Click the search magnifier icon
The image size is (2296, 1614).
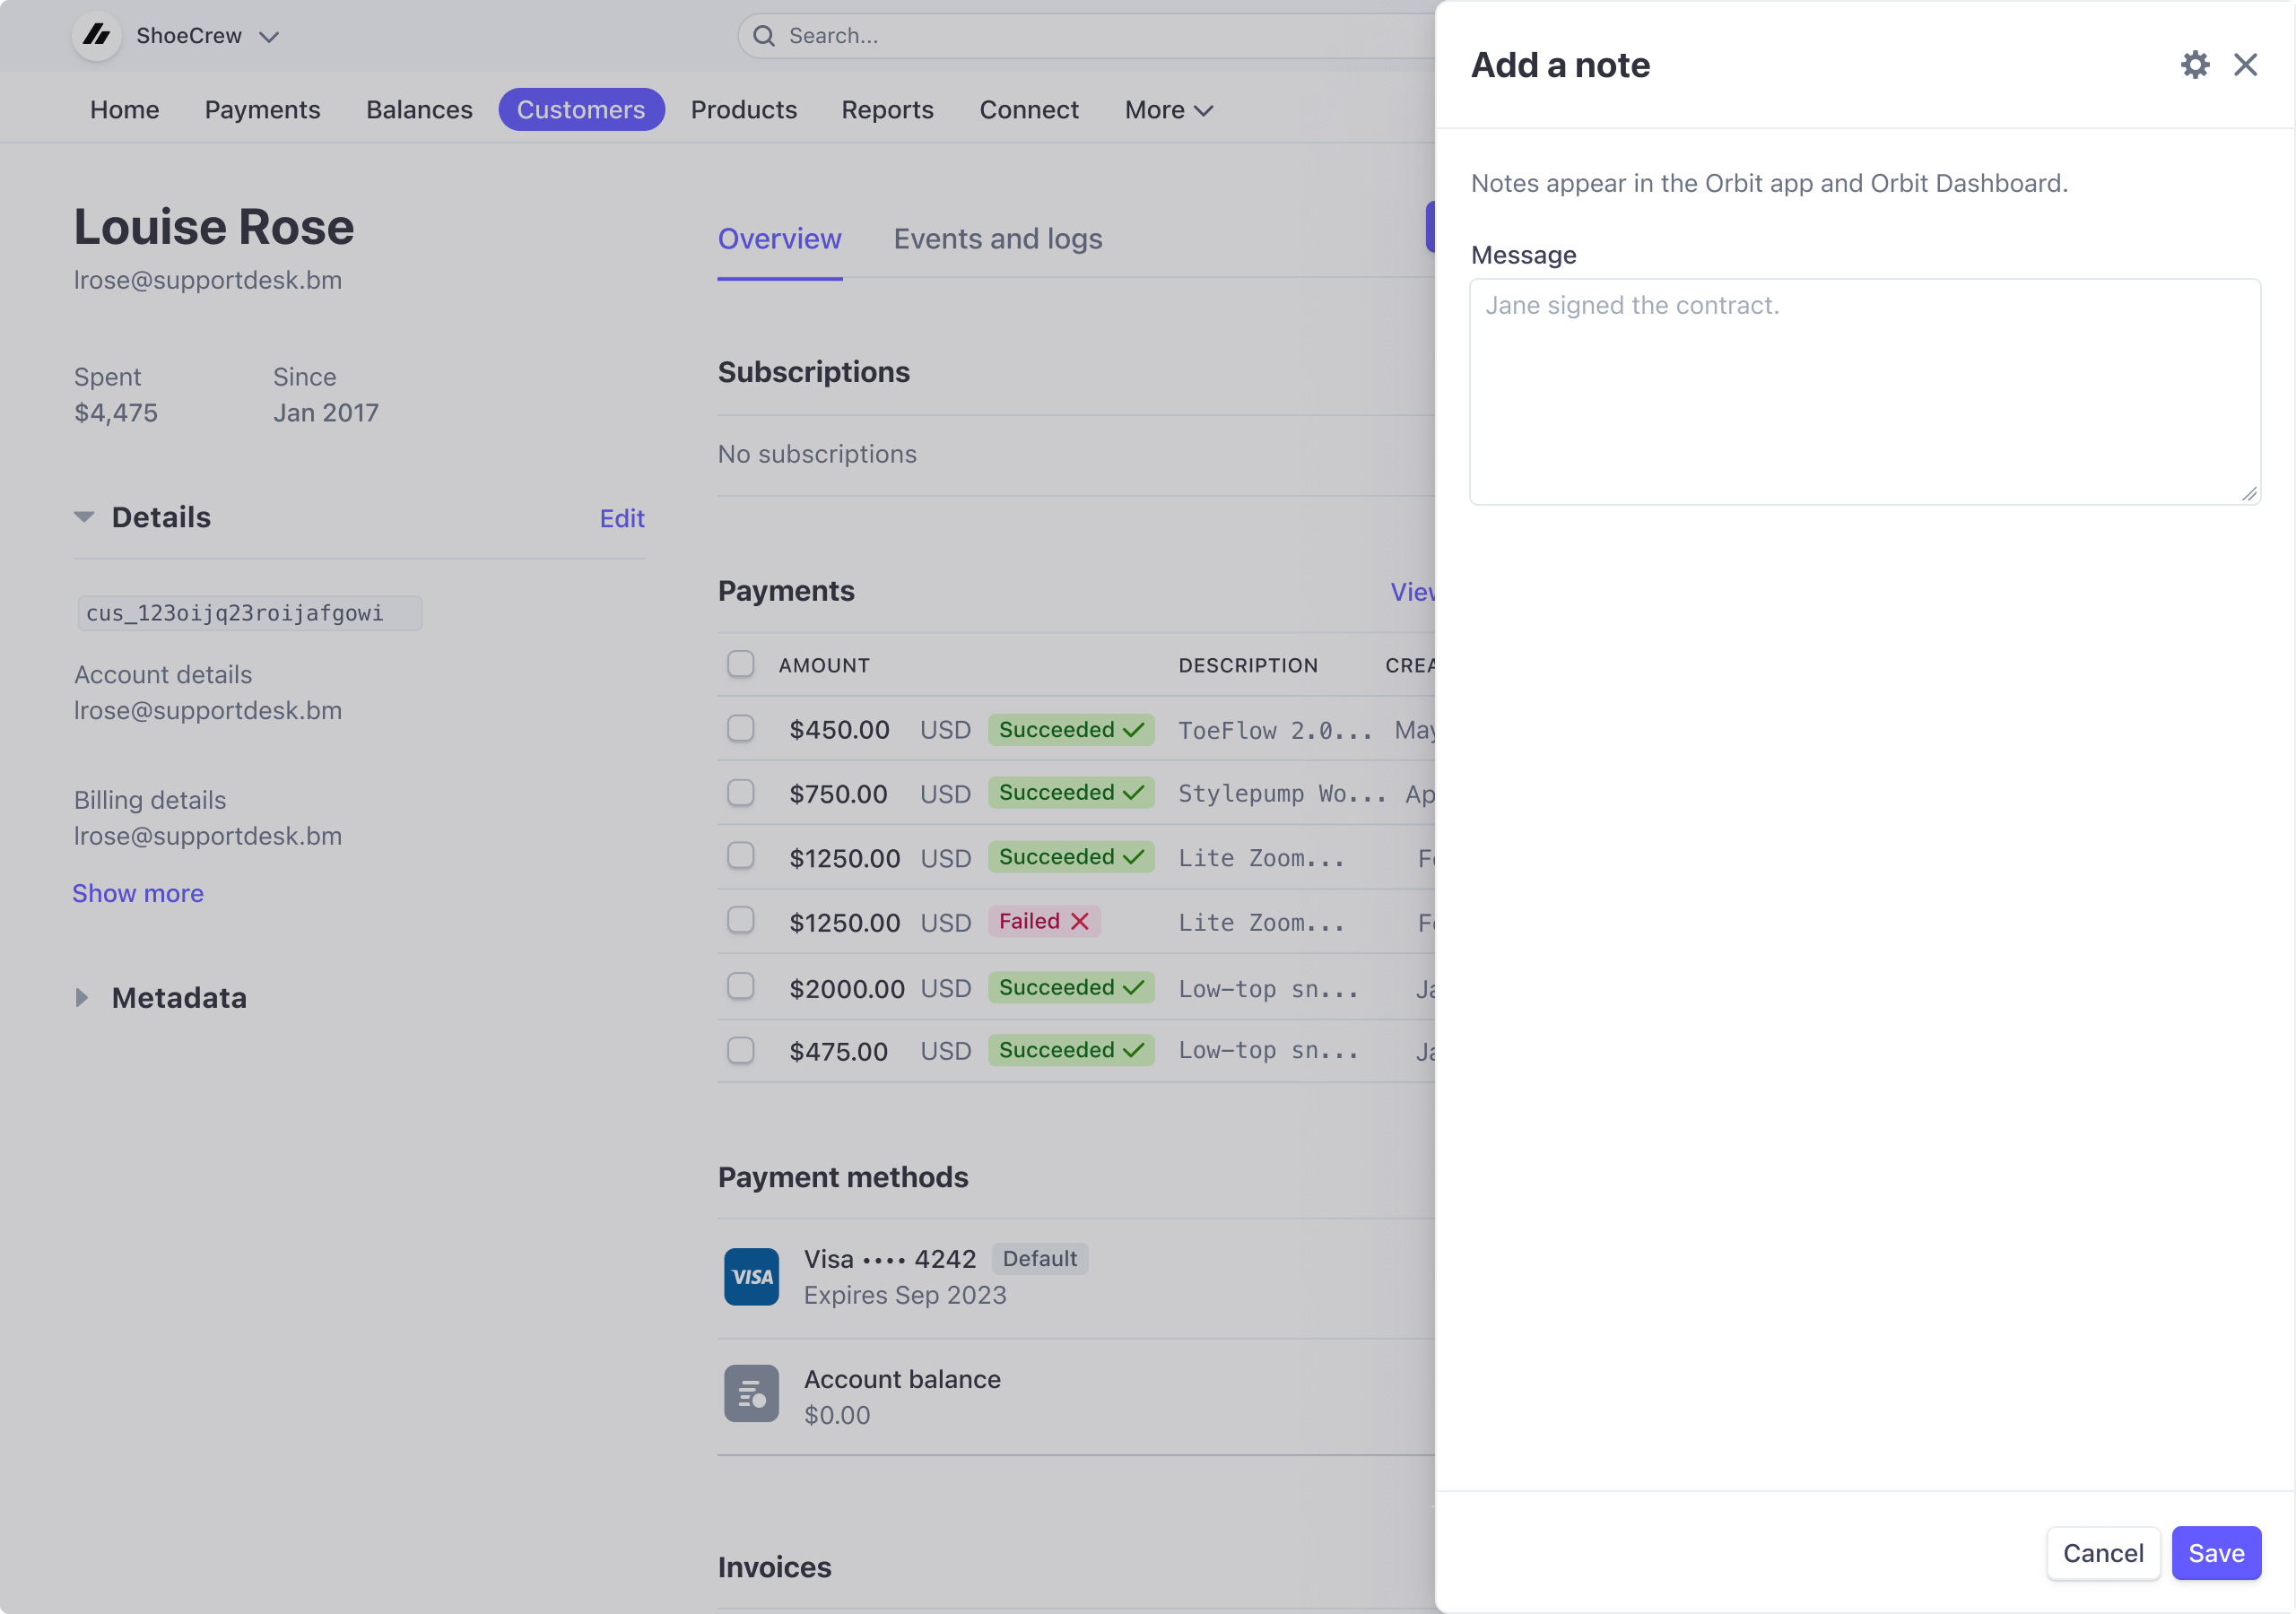[764, 36]
